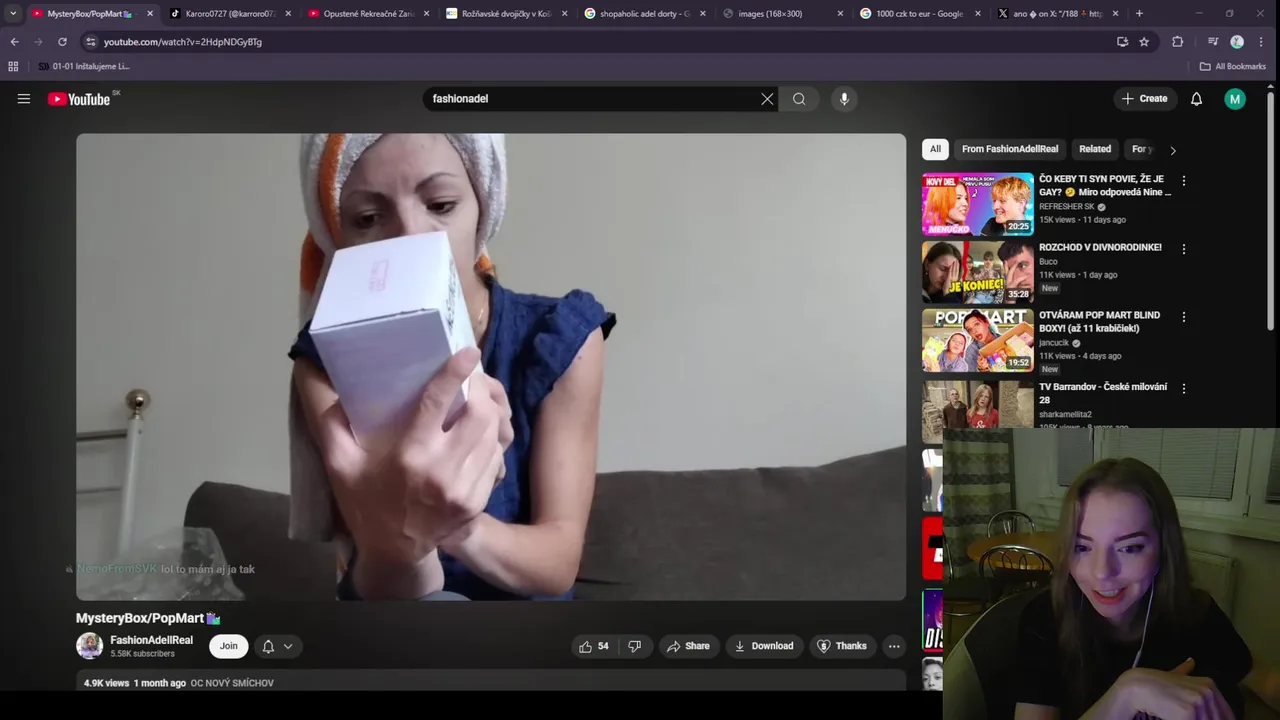Reload the current page
The image size is (1280, 720).
[62, 42]
